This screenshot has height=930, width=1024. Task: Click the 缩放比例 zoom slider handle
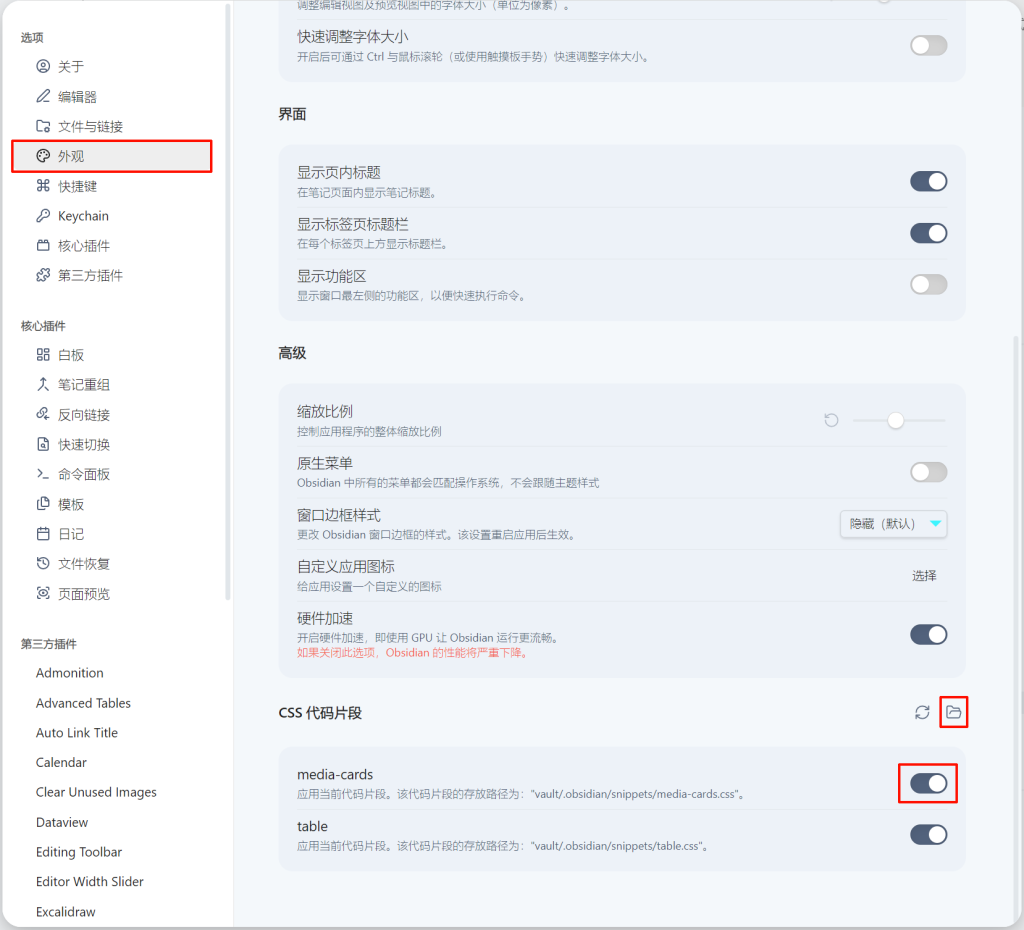pos(896,420)
